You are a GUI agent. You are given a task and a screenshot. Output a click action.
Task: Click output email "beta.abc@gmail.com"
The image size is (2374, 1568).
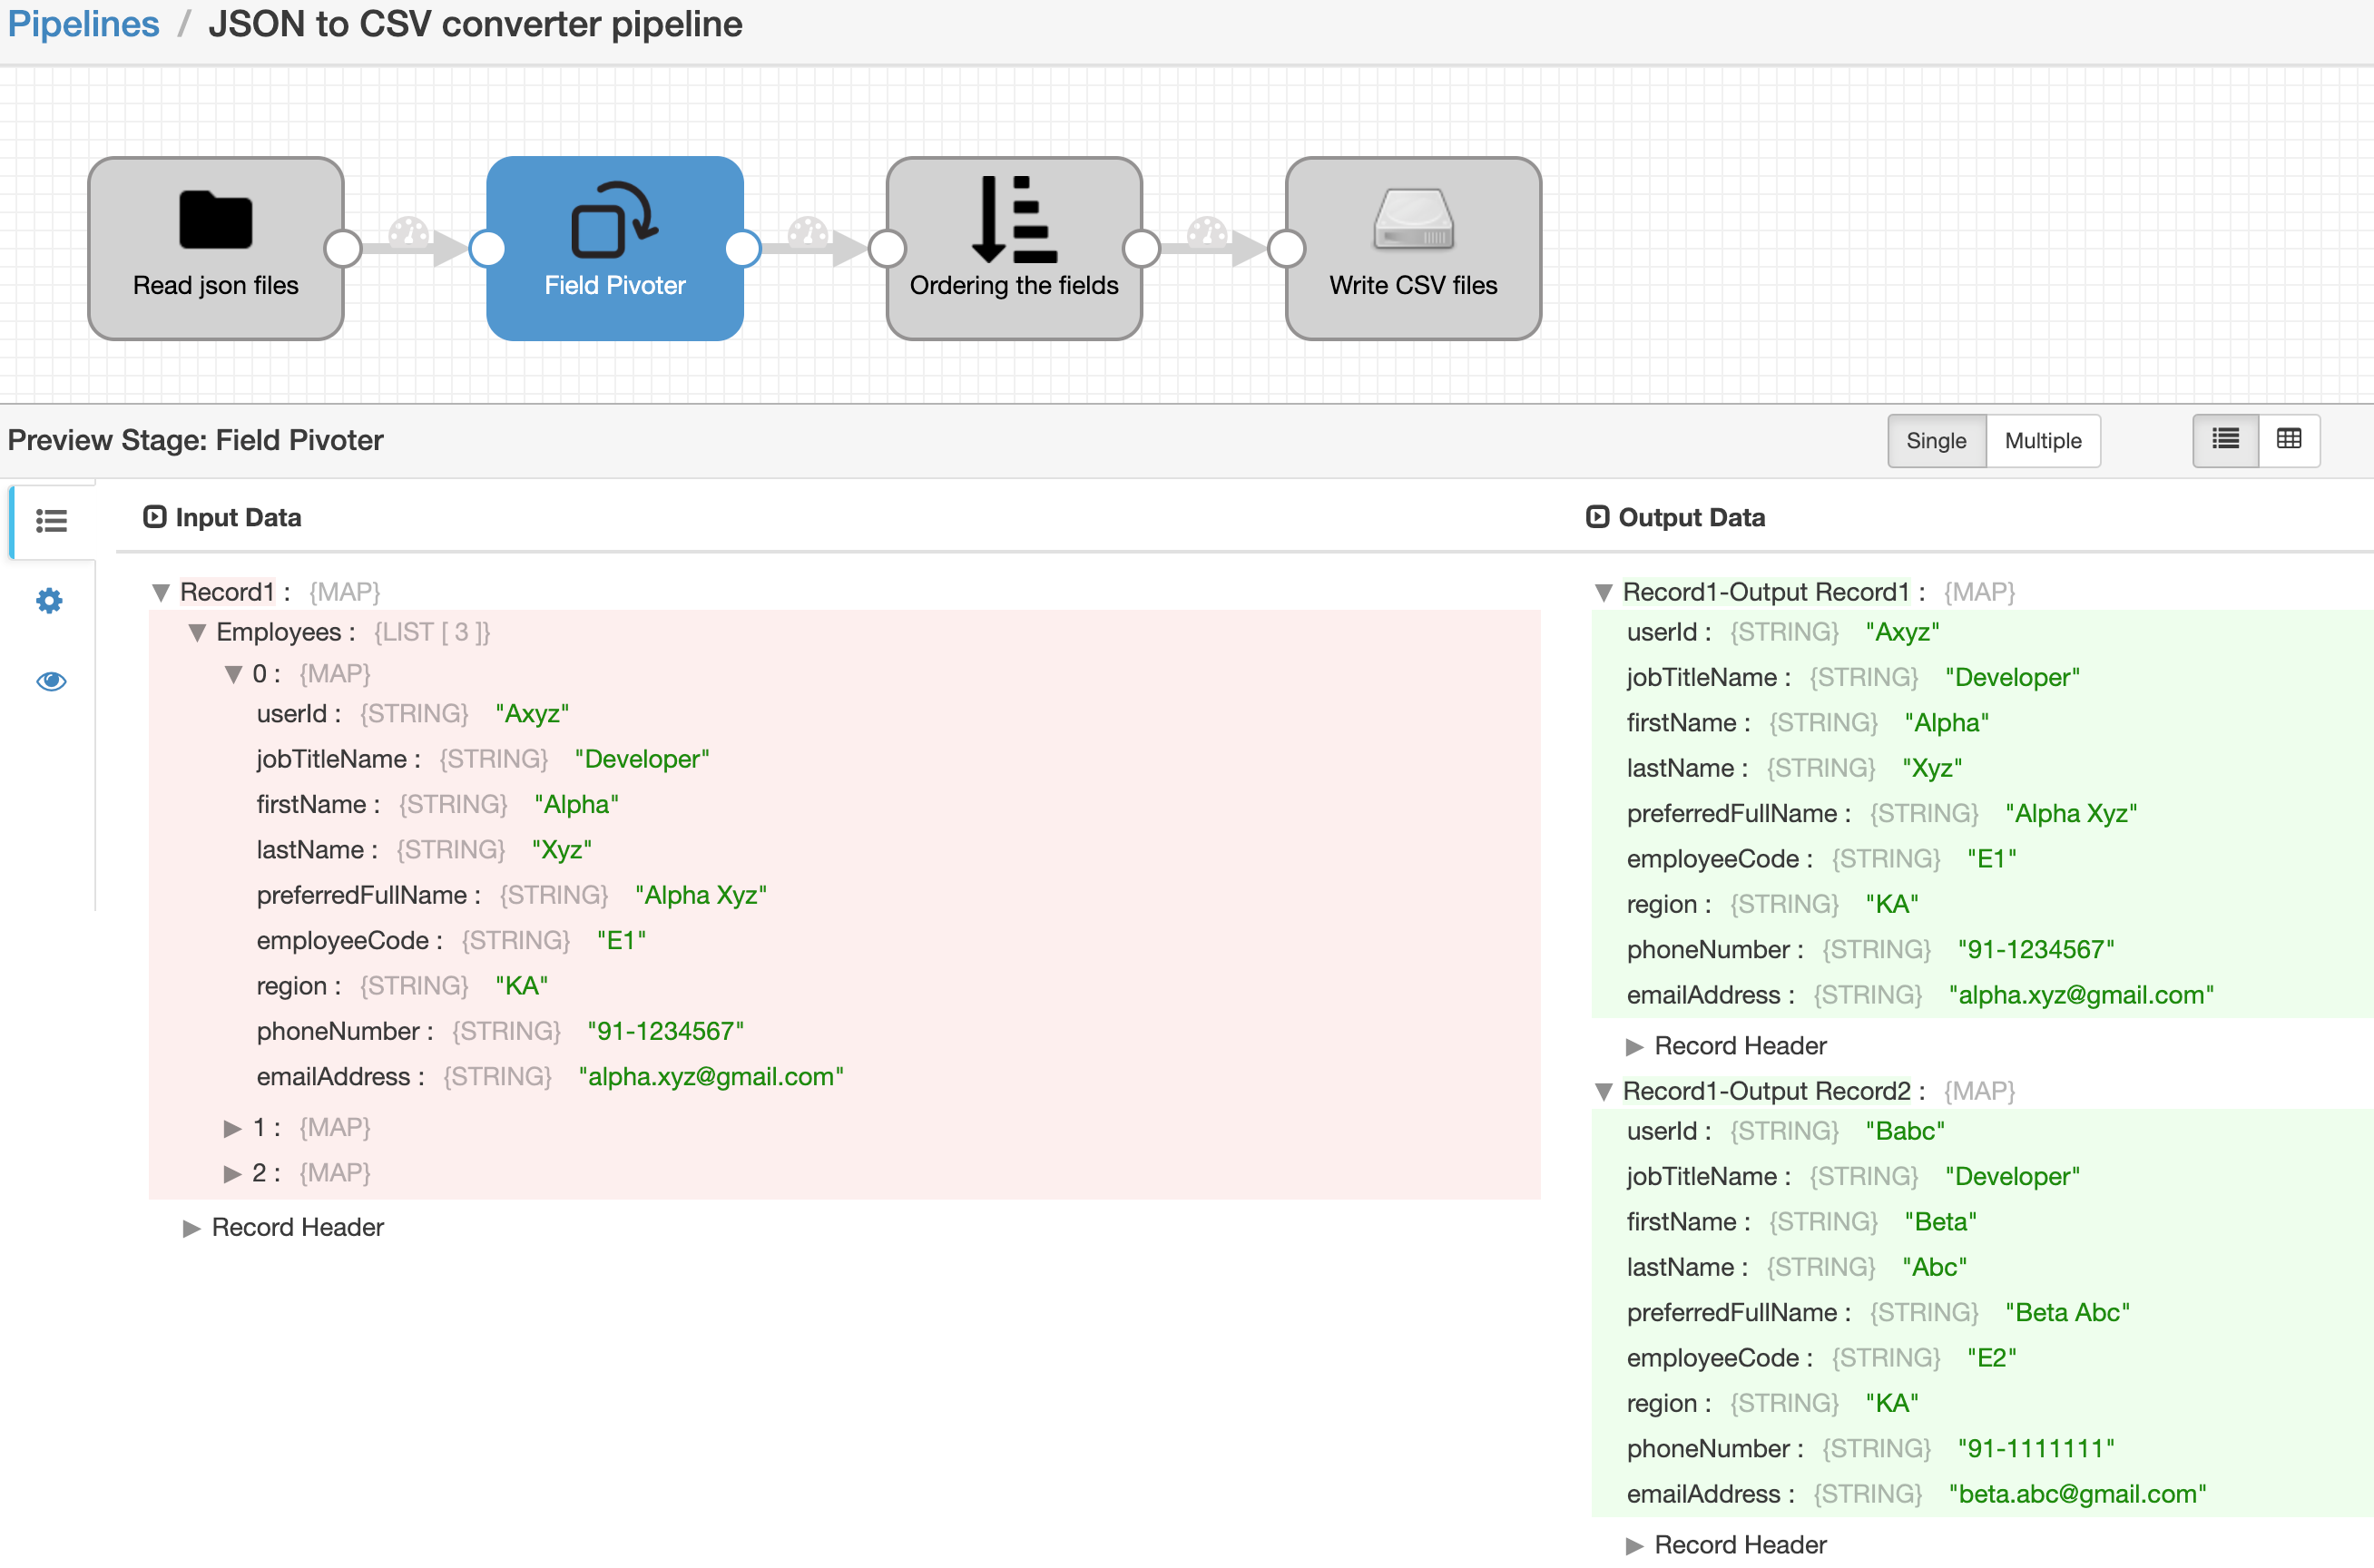2077,1494
